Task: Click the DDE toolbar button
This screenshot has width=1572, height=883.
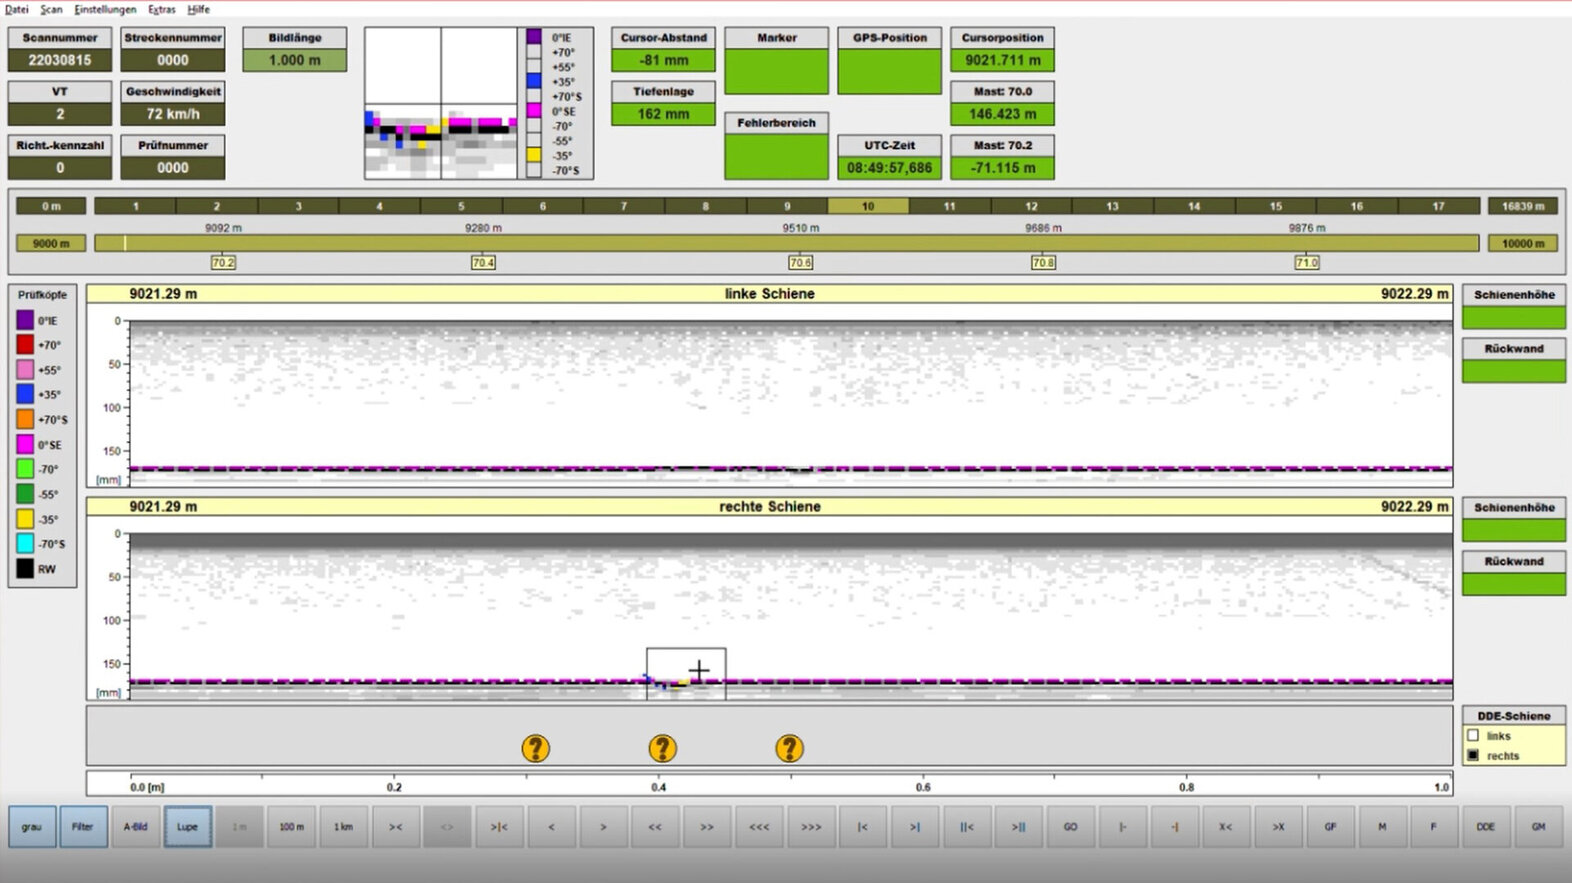Action: (1486, 827)
